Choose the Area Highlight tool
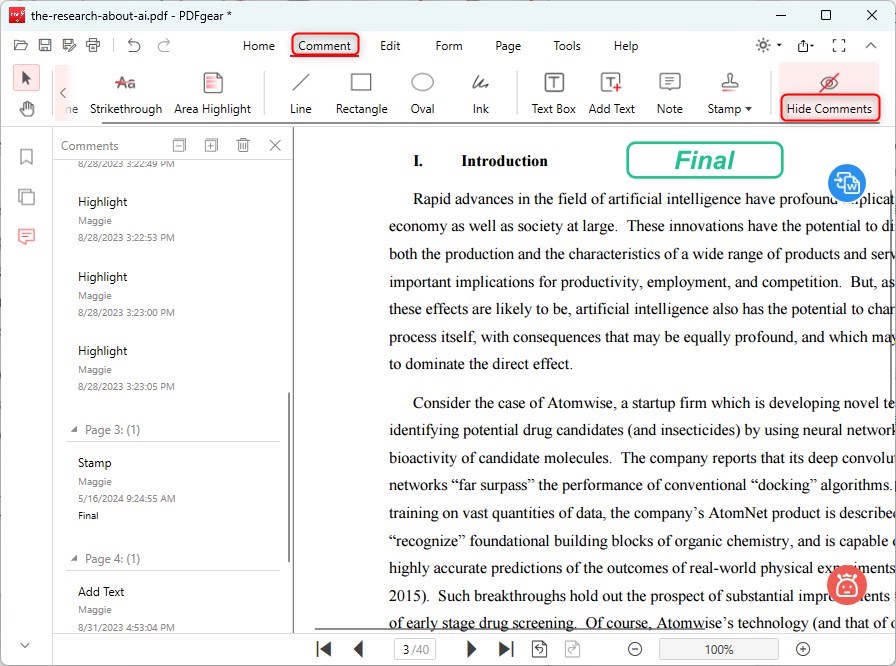 [x=212, y=93]
